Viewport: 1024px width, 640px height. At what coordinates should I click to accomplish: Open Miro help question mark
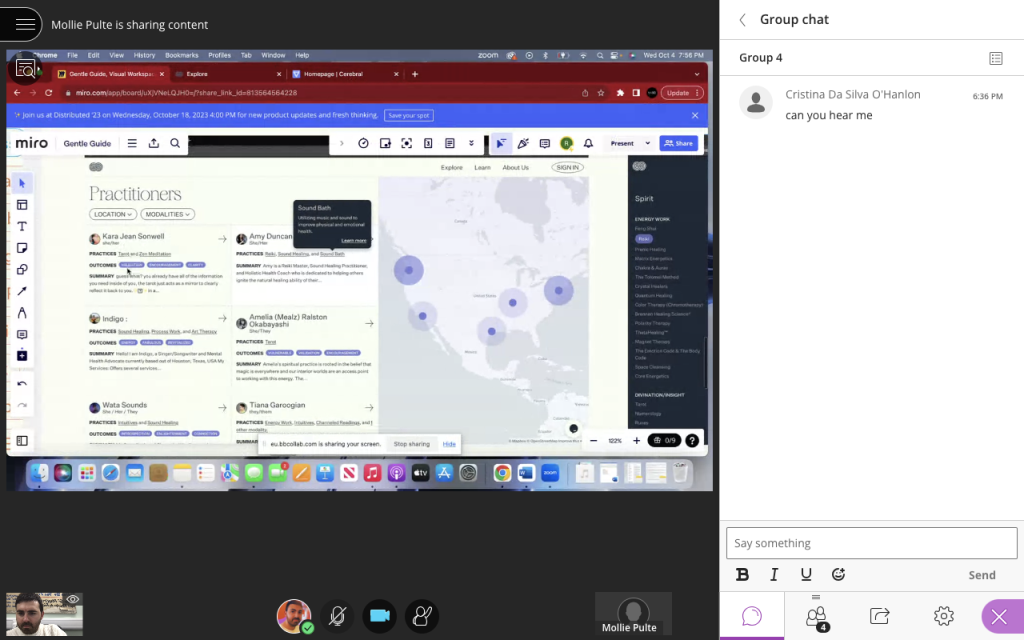(x=692, y=441)
